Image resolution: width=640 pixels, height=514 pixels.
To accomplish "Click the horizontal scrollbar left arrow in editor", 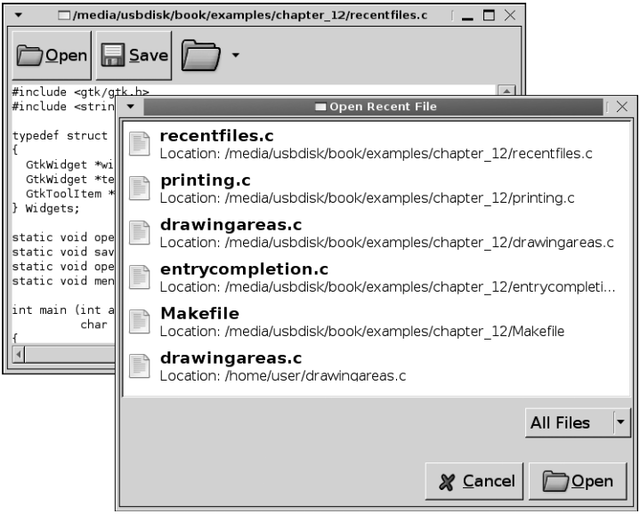I will point(20,354).
